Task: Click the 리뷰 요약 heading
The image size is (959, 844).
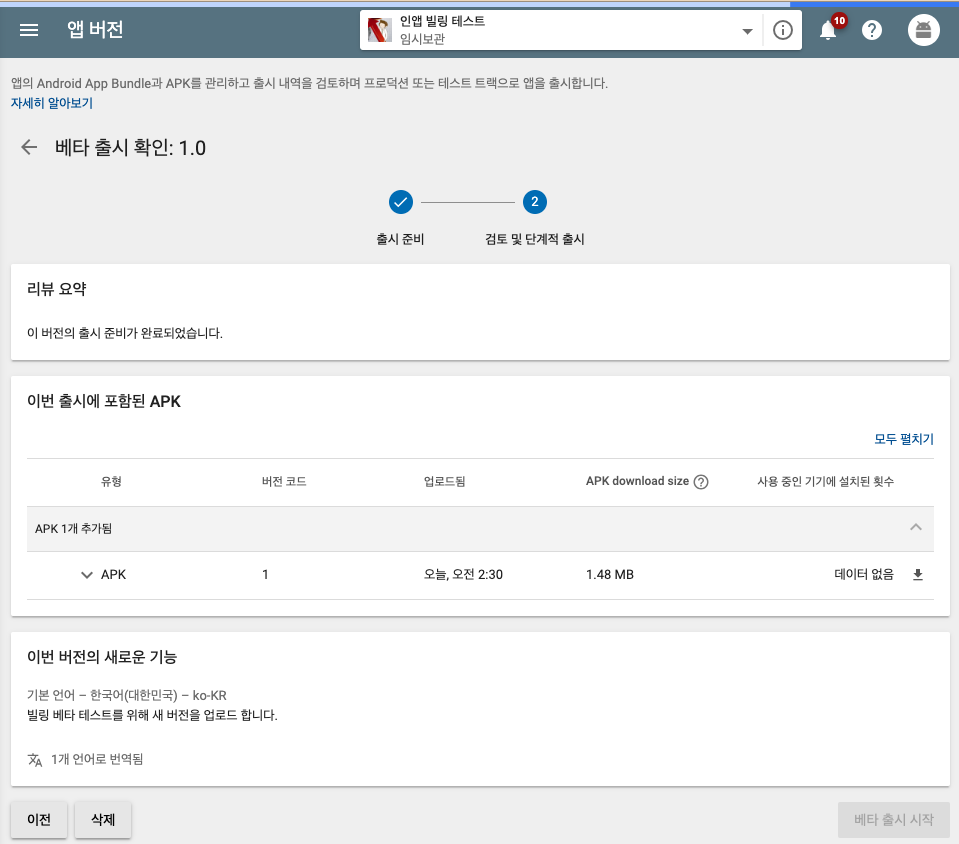Action: (57, 289)
